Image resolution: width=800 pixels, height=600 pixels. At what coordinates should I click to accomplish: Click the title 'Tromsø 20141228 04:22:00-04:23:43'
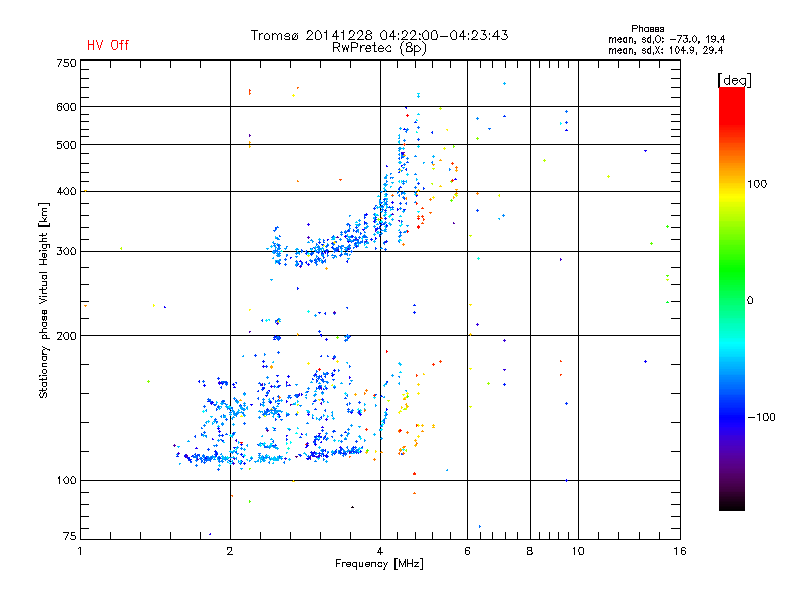[380, 35]
